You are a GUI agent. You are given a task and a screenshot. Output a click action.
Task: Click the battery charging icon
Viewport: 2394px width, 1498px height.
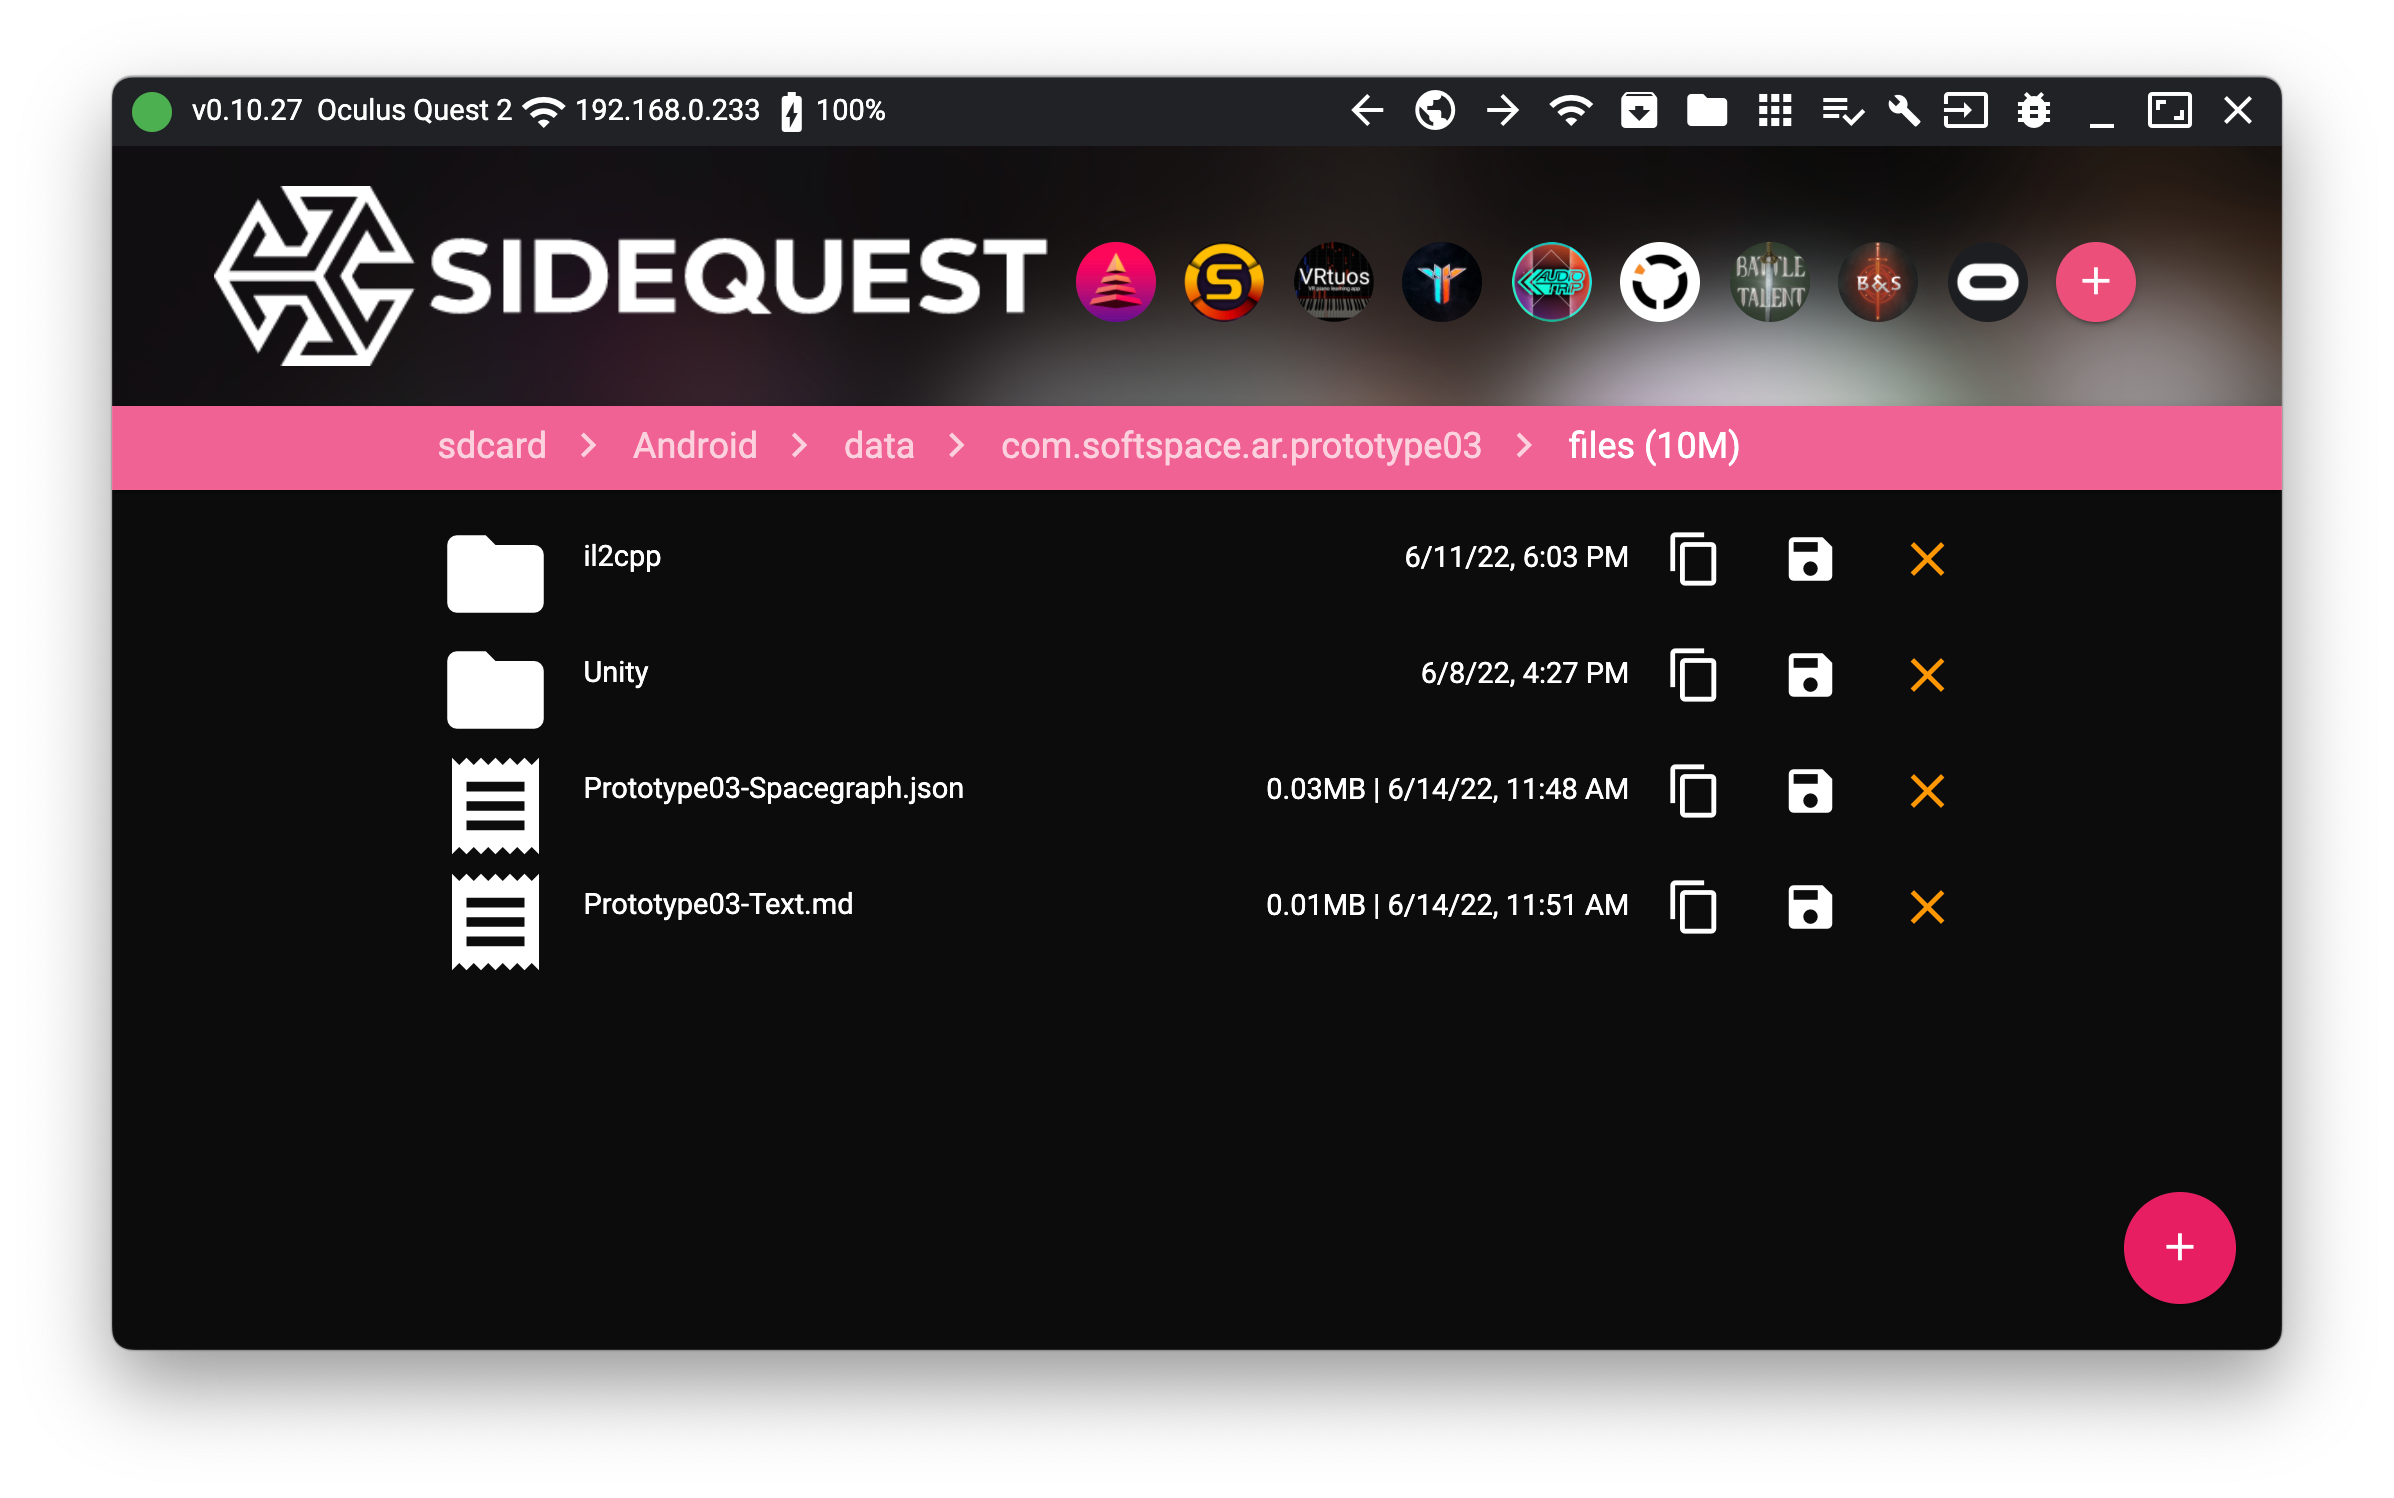(791, 111)
